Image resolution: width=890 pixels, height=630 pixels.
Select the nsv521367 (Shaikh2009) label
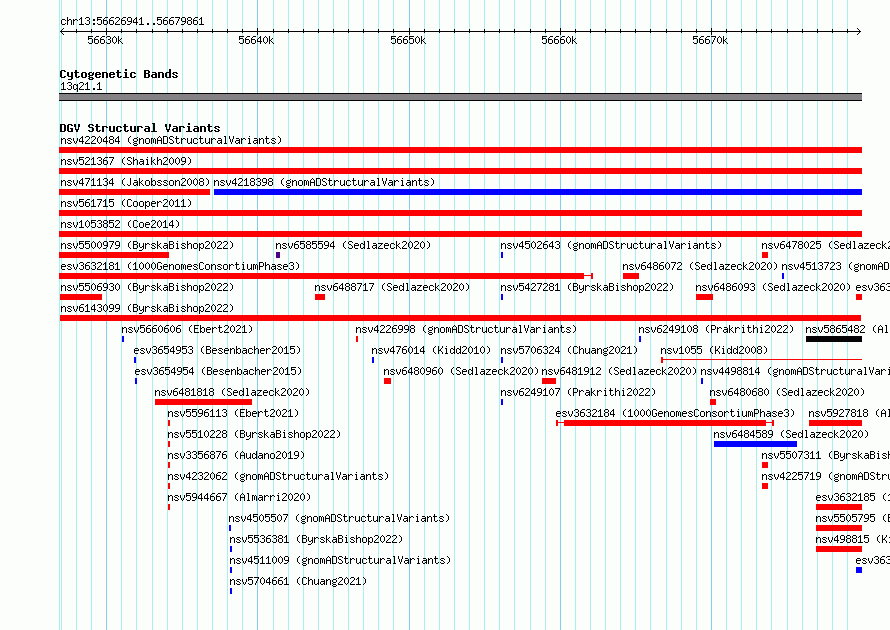(x=126, y=161)
